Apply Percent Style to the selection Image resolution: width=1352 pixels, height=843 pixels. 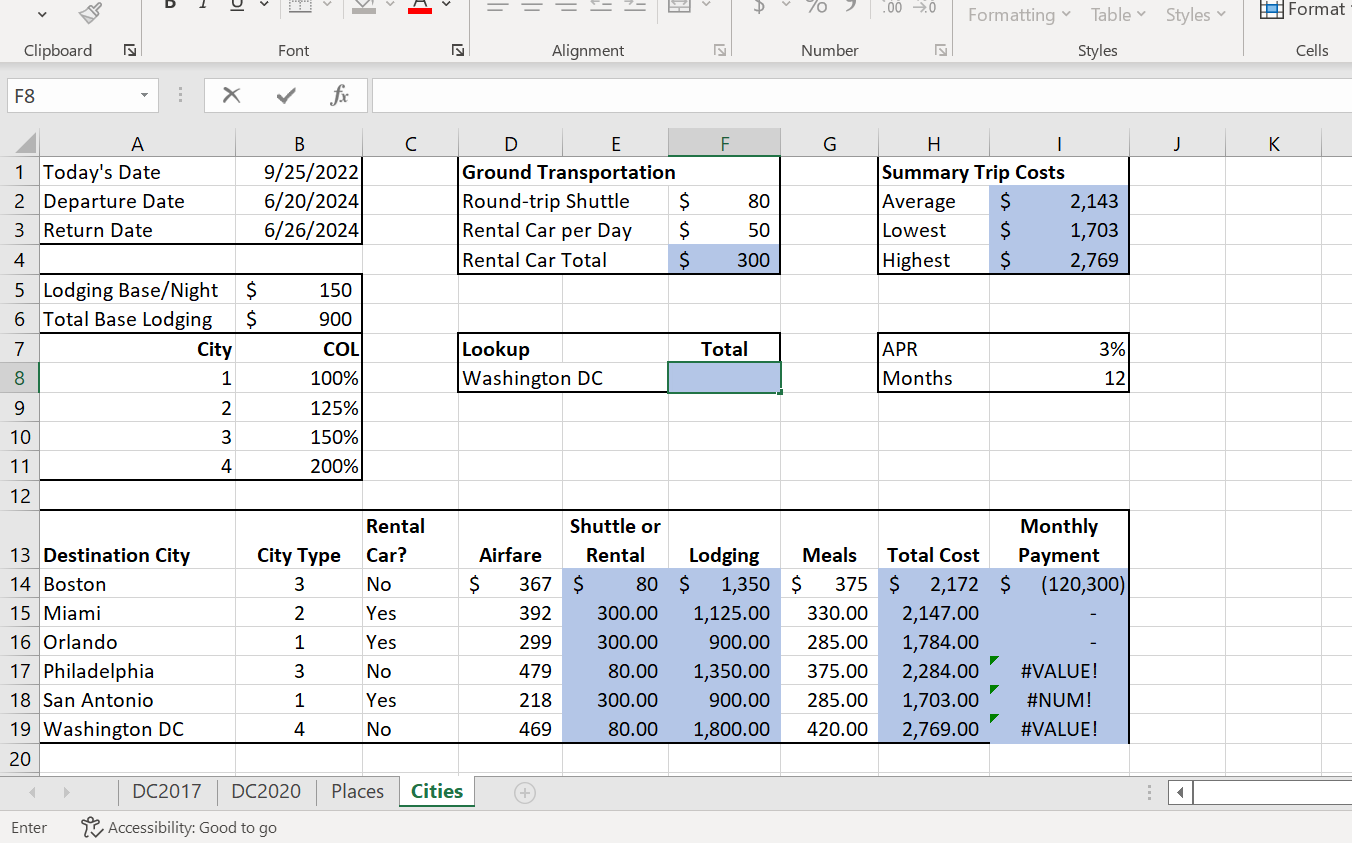(817, 8)
